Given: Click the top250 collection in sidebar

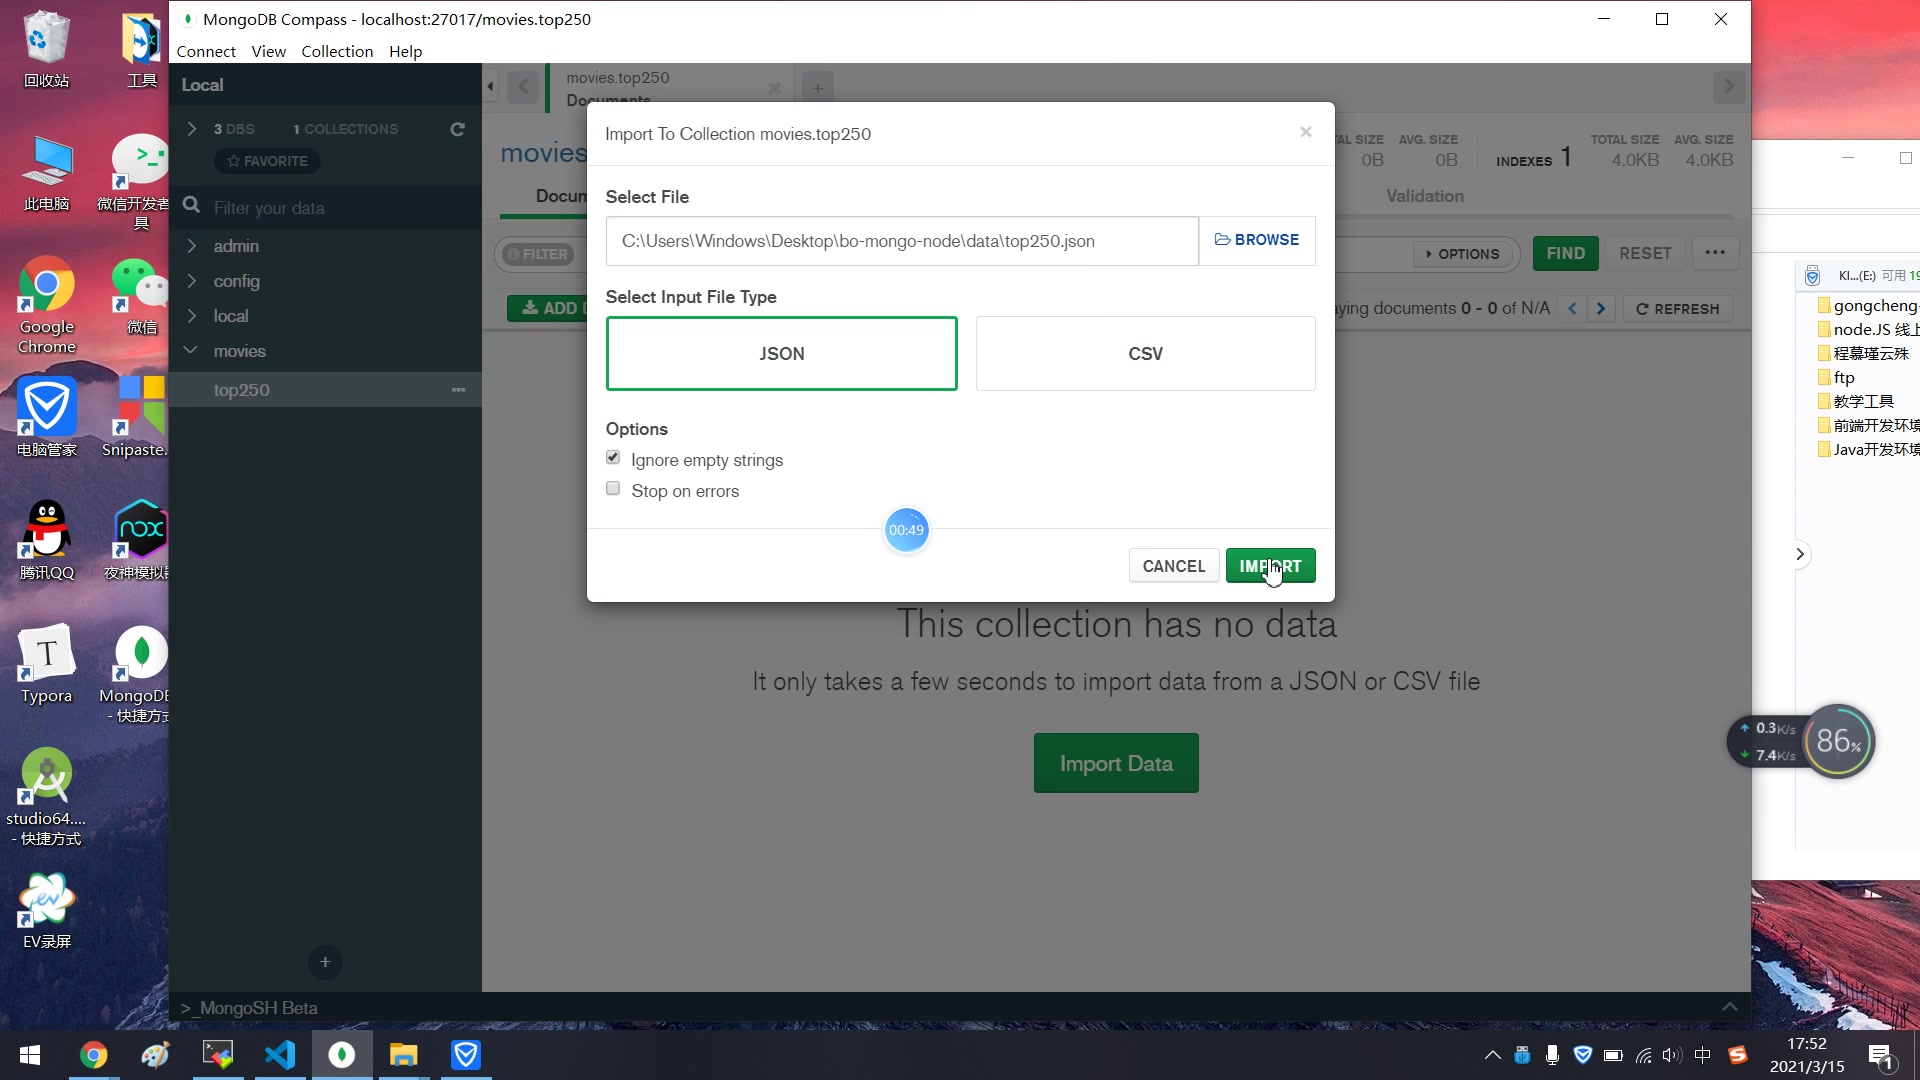Looking at the screenshot, I should coord(241,390).
